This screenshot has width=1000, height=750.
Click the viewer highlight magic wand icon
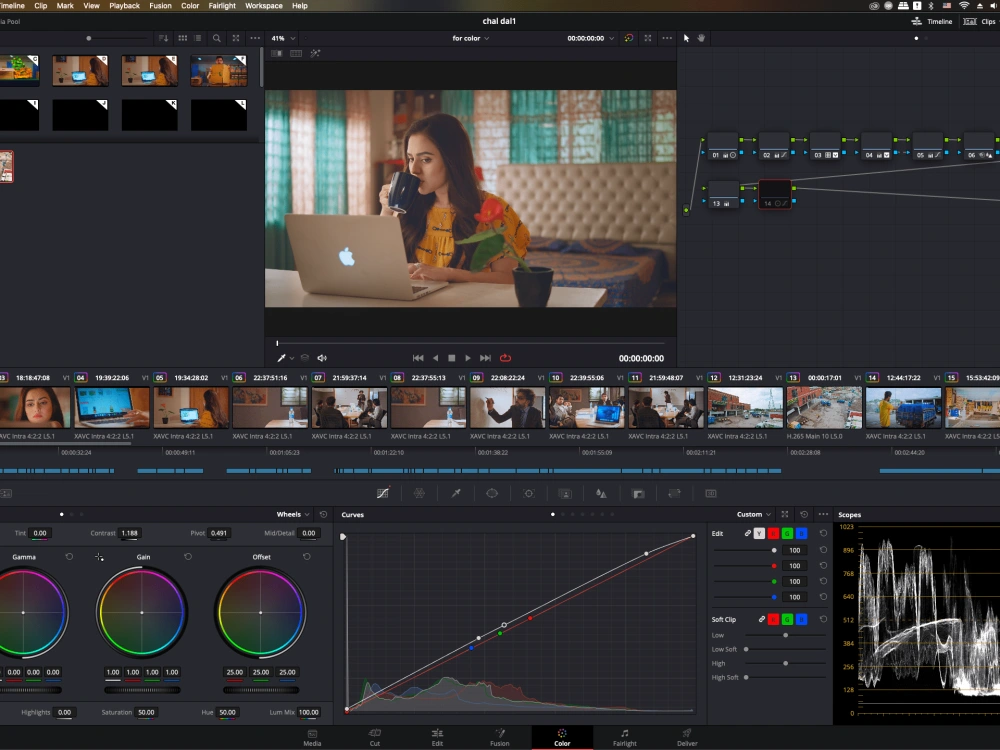[315, 54]
